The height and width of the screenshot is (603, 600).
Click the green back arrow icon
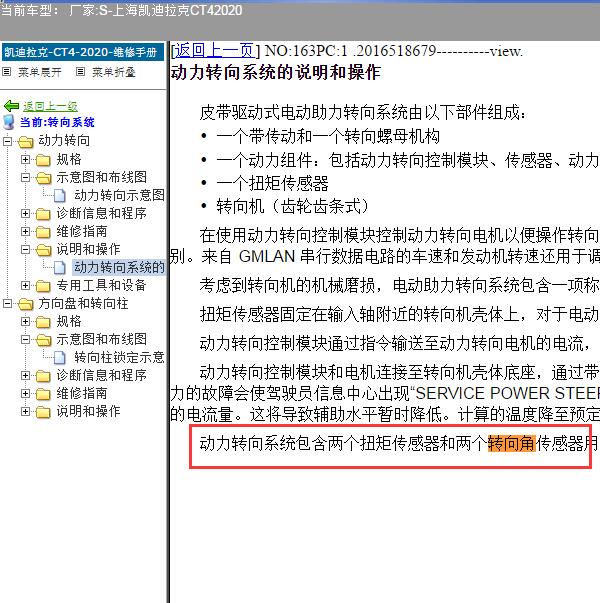point(11,106)
